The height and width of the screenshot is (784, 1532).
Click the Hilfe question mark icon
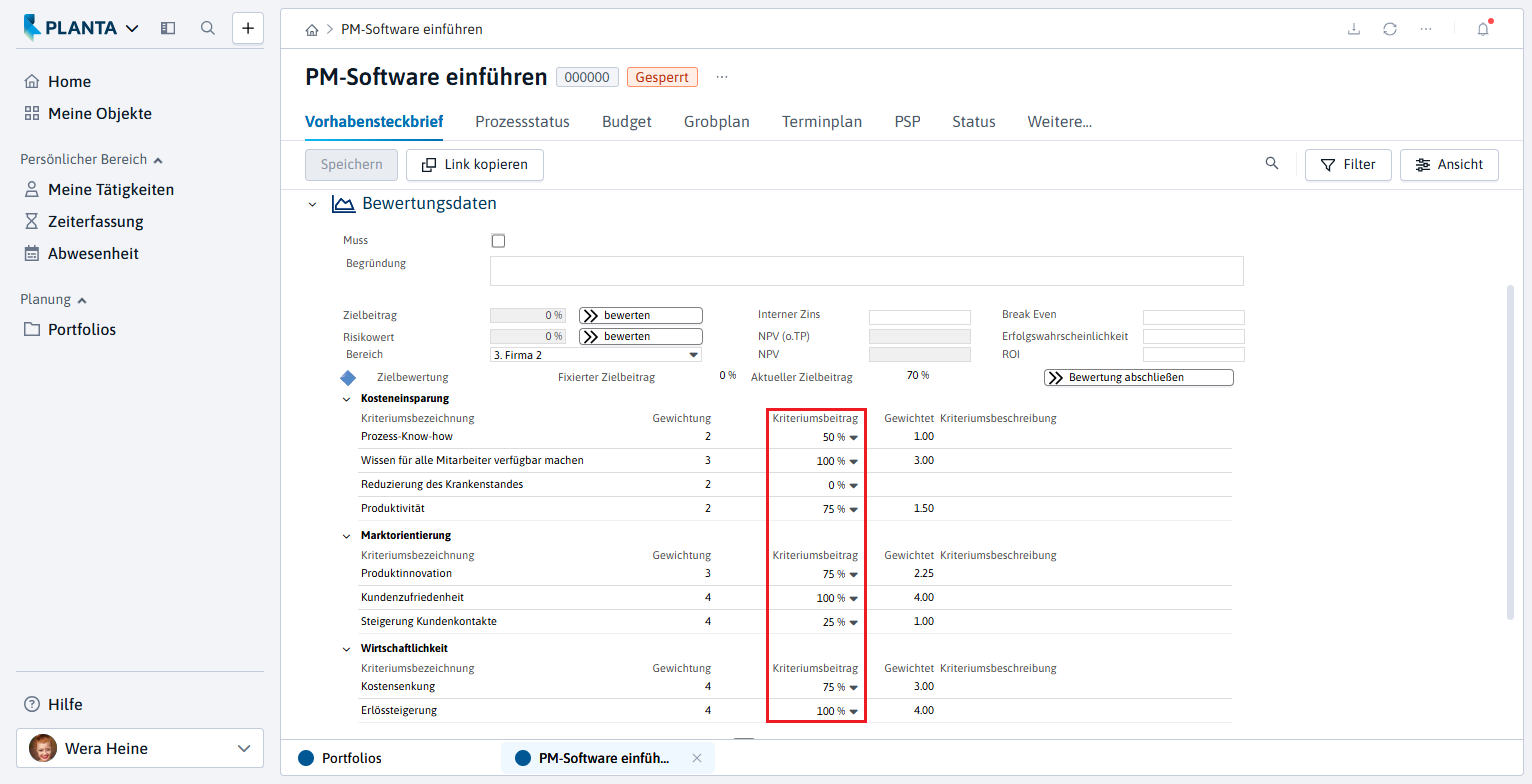tap(32, 705)
